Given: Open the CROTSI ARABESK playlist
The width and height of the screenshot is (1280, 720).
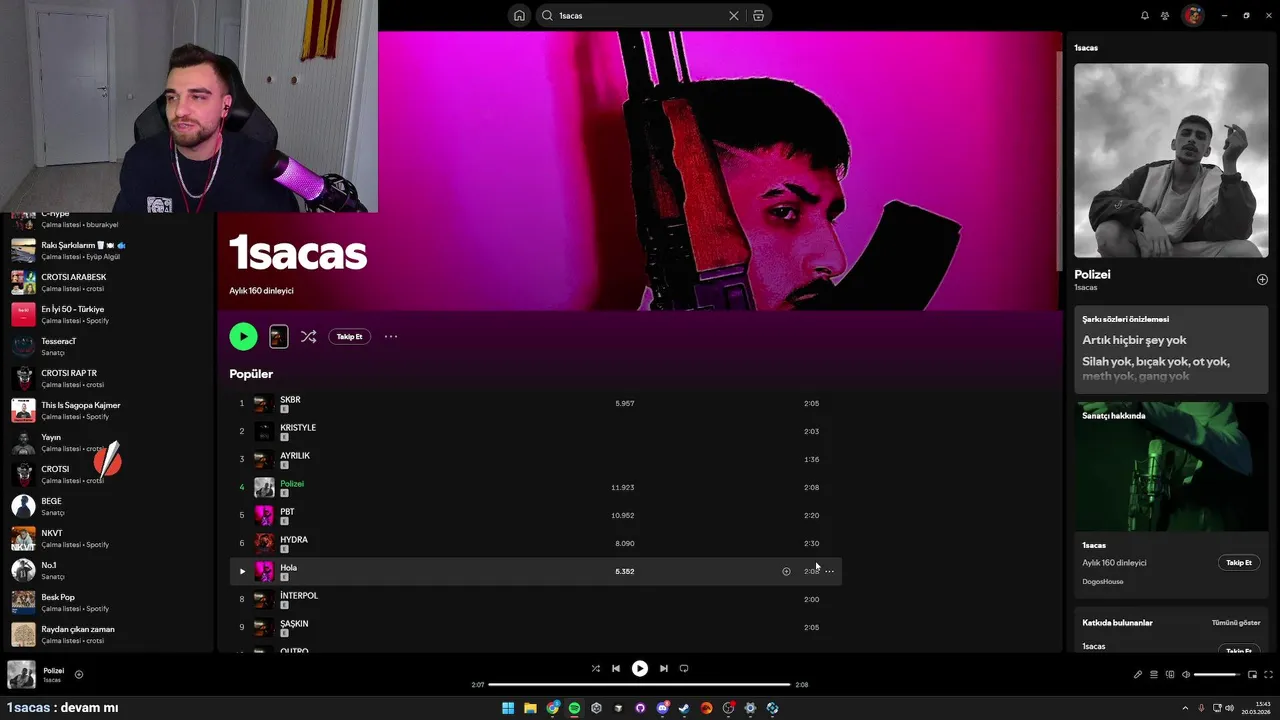Looking at the screenshot, I should (110, 282).
